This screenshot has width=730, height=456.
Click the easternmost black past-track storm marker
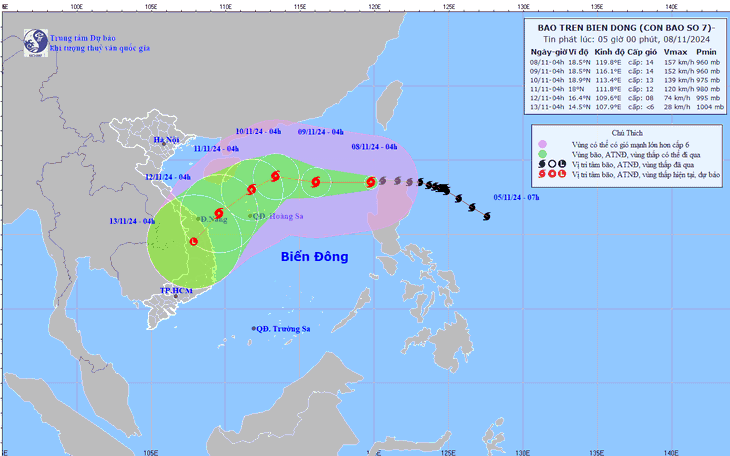487,216
